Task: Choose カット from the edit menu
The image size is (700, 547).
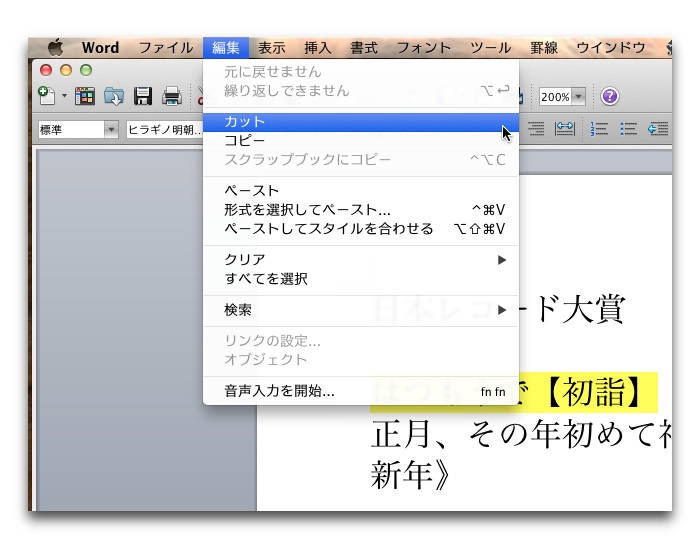Action: tap(361, 122)
